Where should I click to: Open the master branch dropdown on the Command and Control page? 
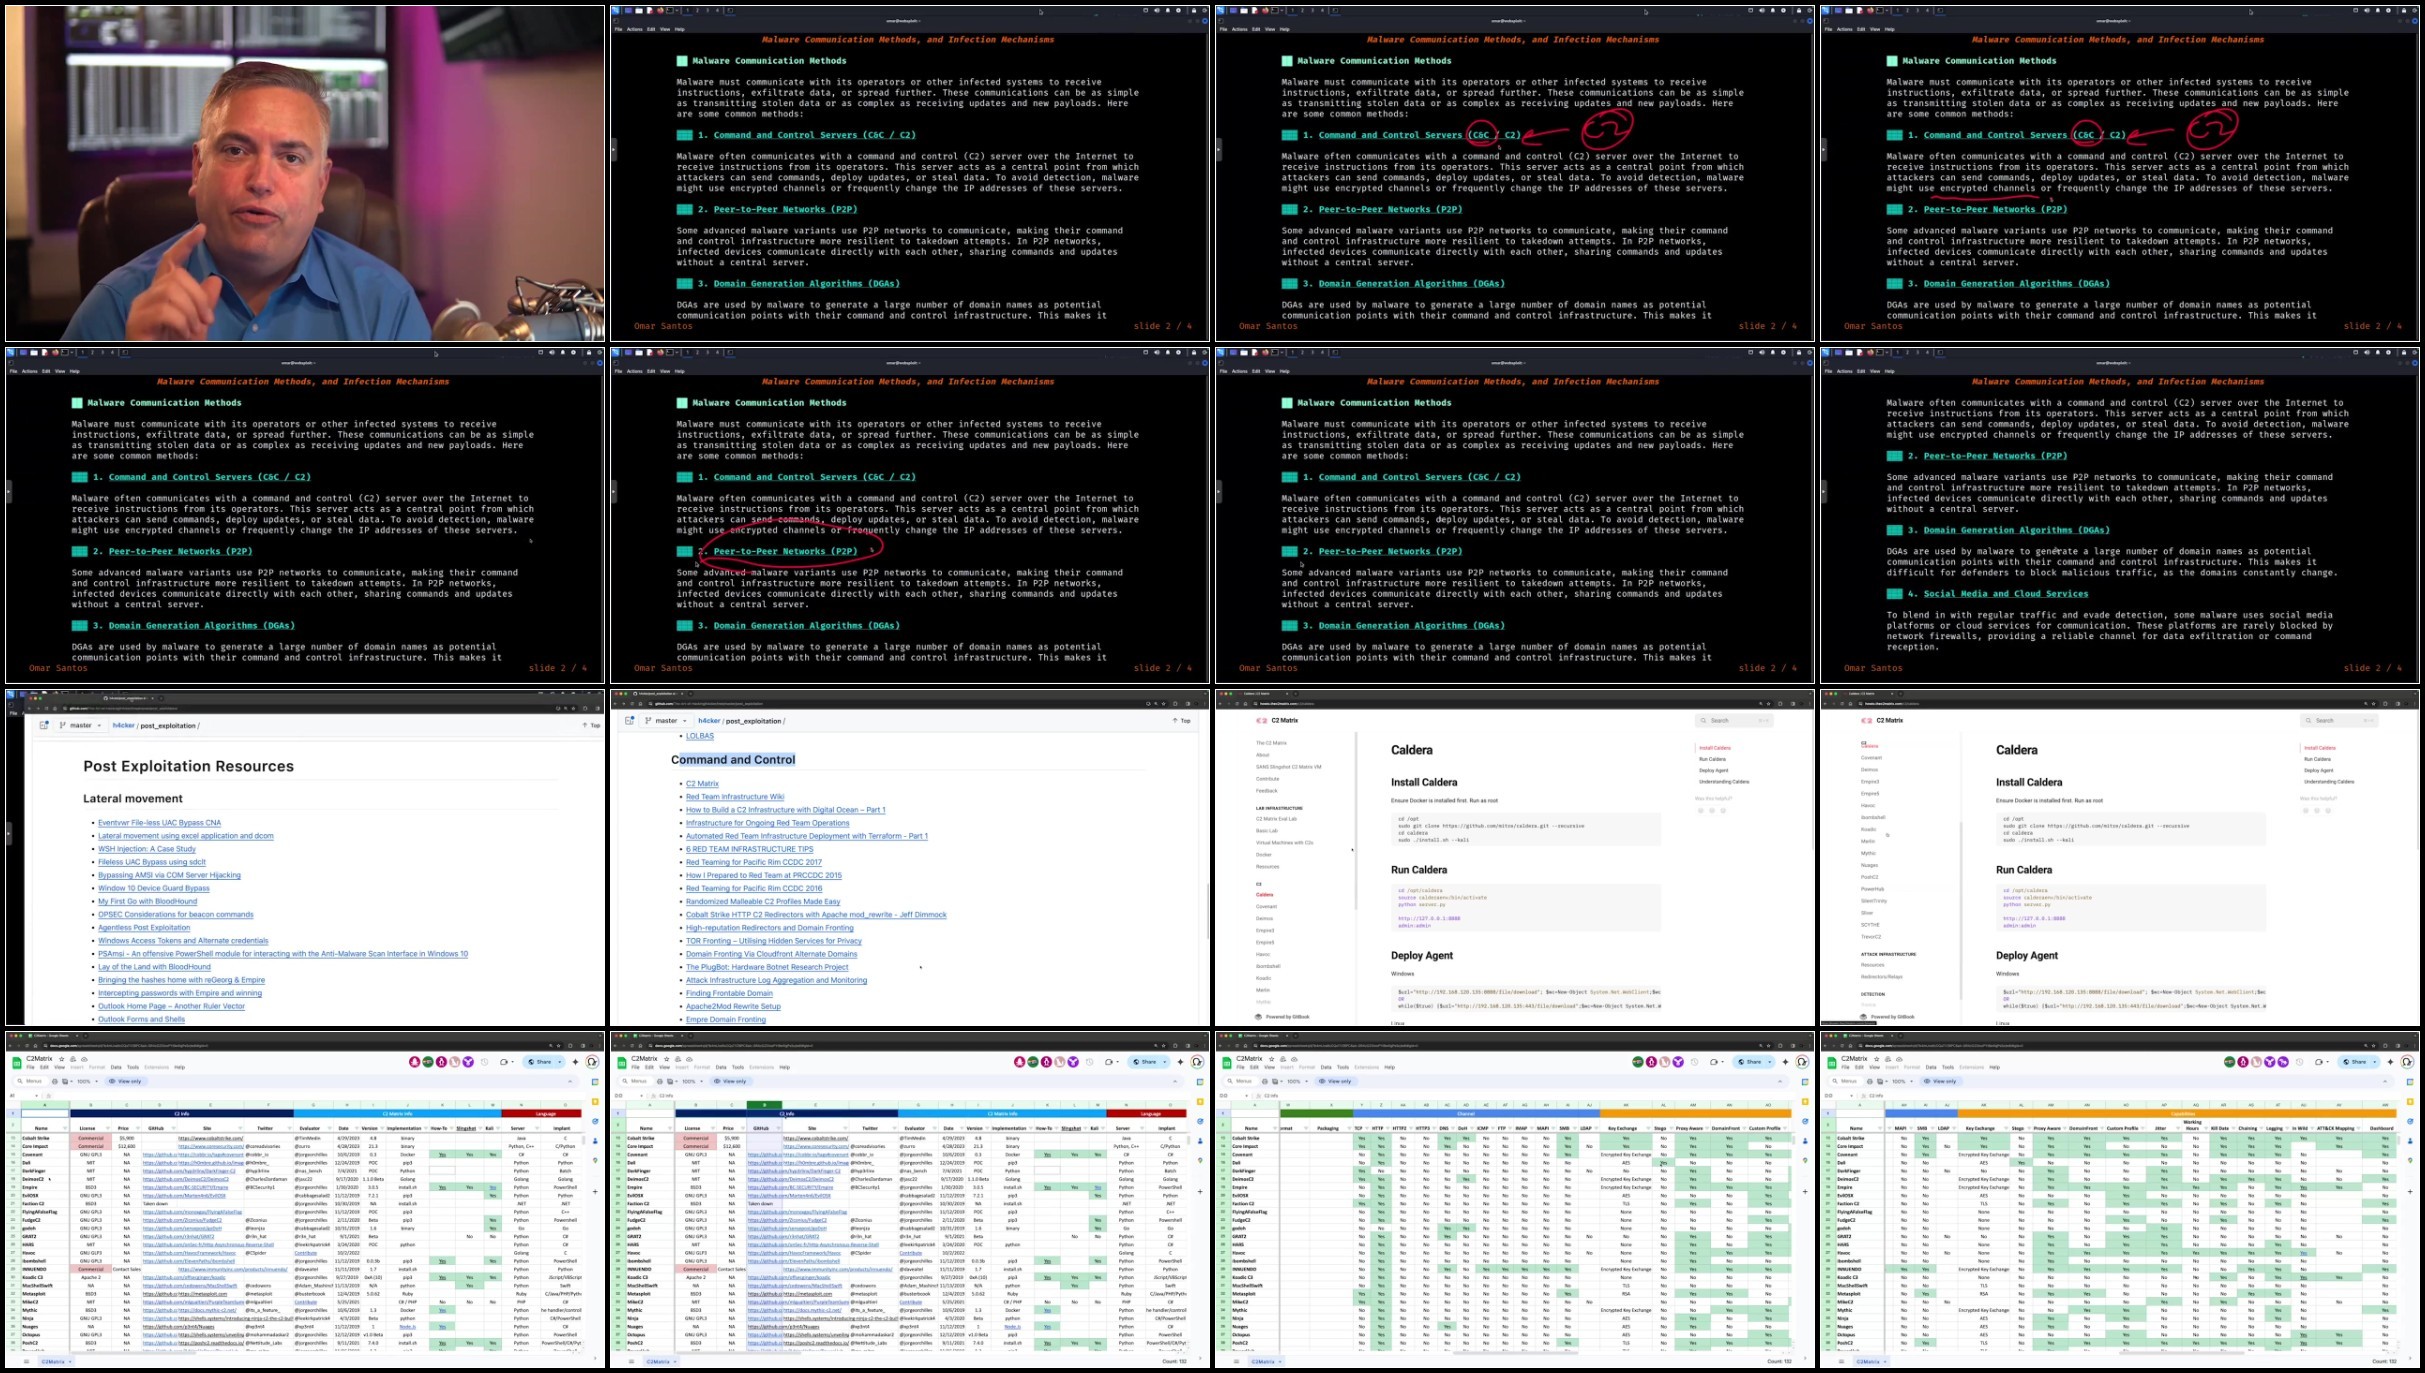(666, 720)
